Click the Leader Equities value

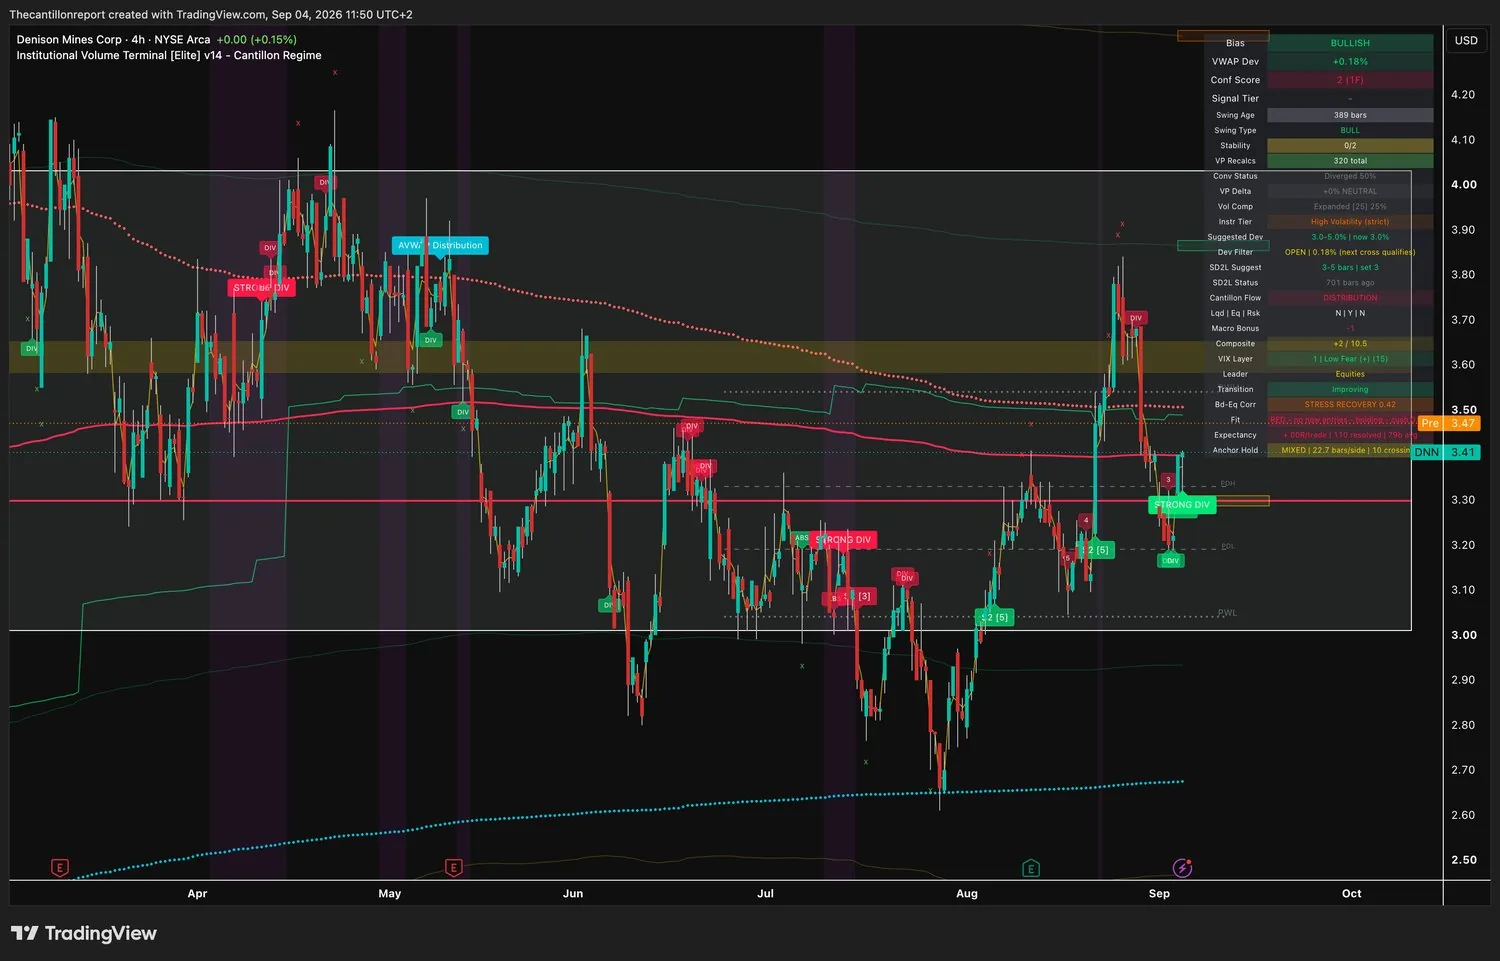[x=1350, y=374]
